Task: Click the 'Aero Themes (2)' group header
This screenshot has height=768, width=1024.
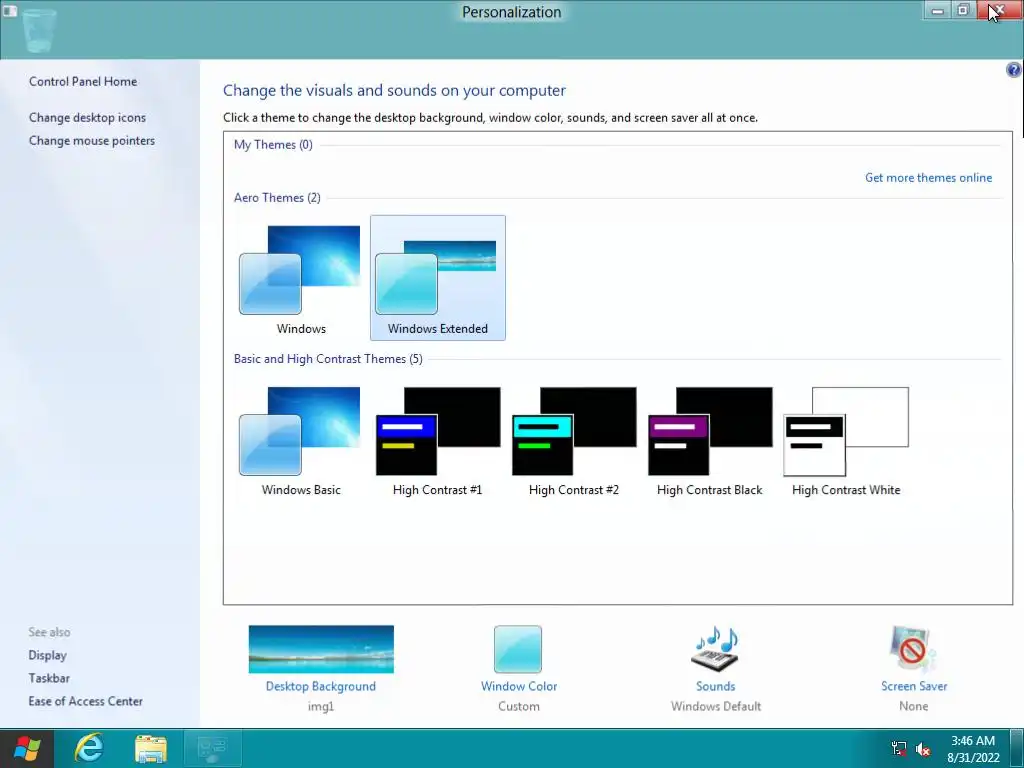Action: (277, 197)
